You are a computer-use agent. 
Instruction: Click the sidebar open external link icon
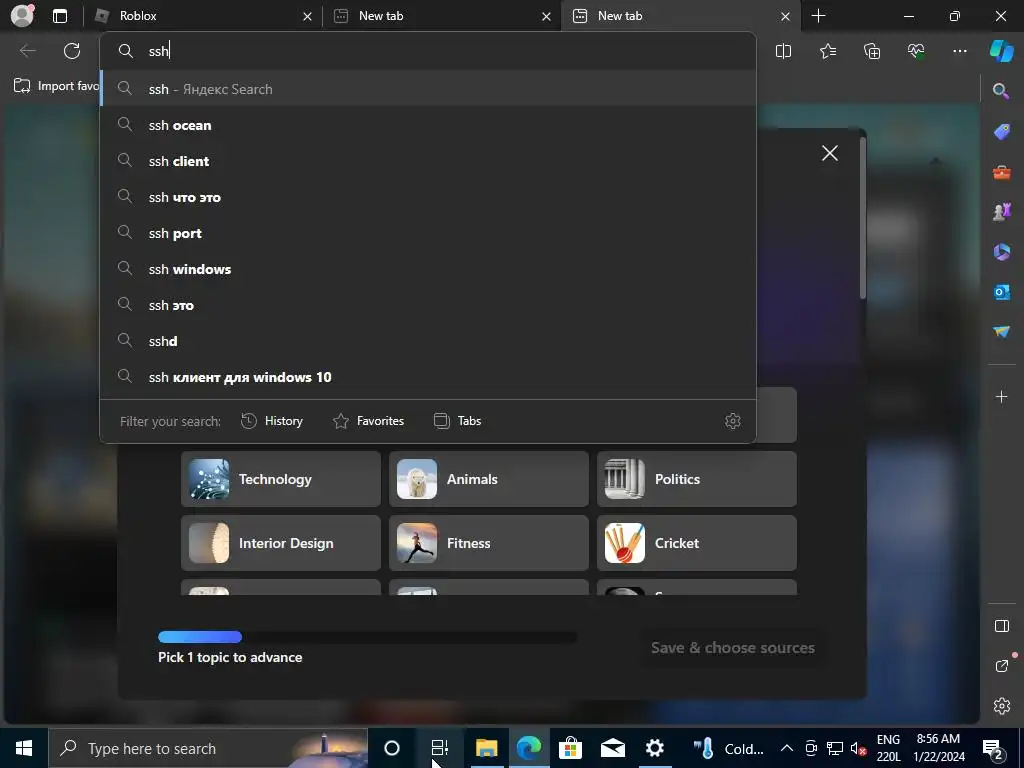1002,665
